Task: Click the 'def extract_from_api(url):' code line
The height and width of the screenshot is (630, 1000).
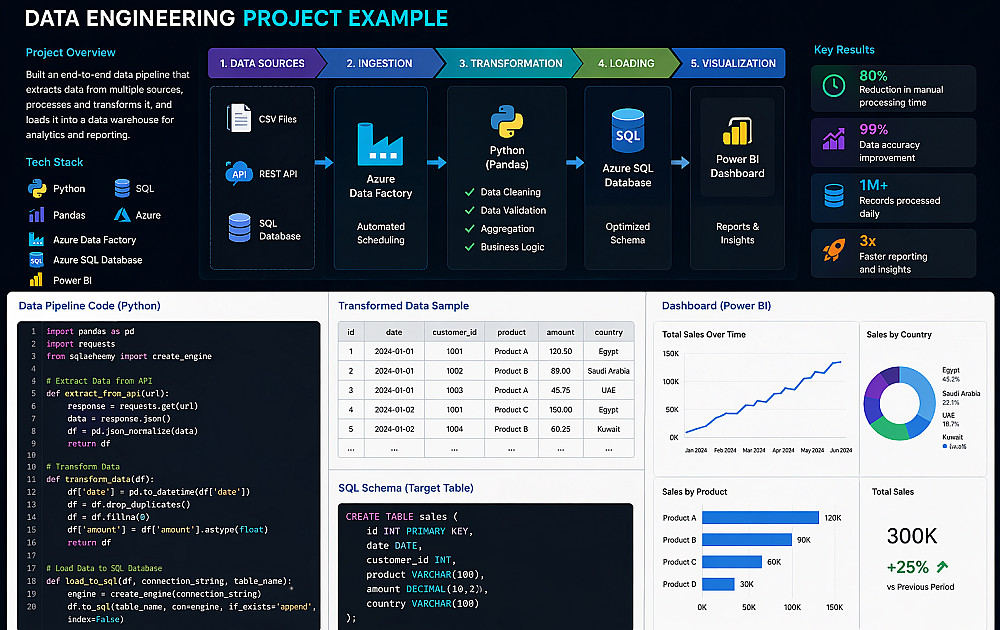Action: 107,393
